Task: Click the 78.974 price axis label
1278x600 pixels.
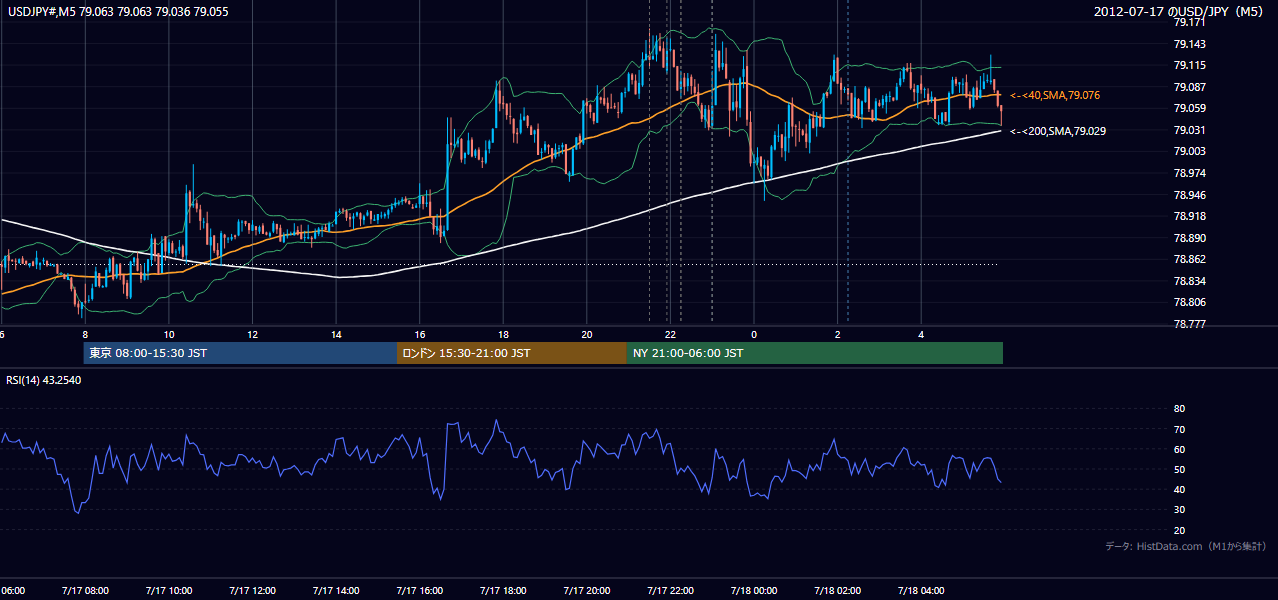Action: 1189,173
